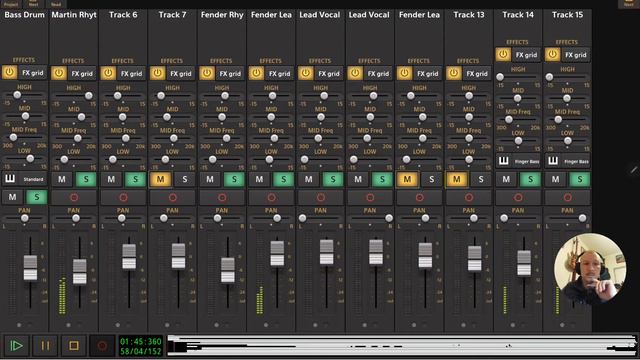Image resolution: width=640 pixels, height=360 pixels.
Task: Solo Track 7
Action: (185, 179)
